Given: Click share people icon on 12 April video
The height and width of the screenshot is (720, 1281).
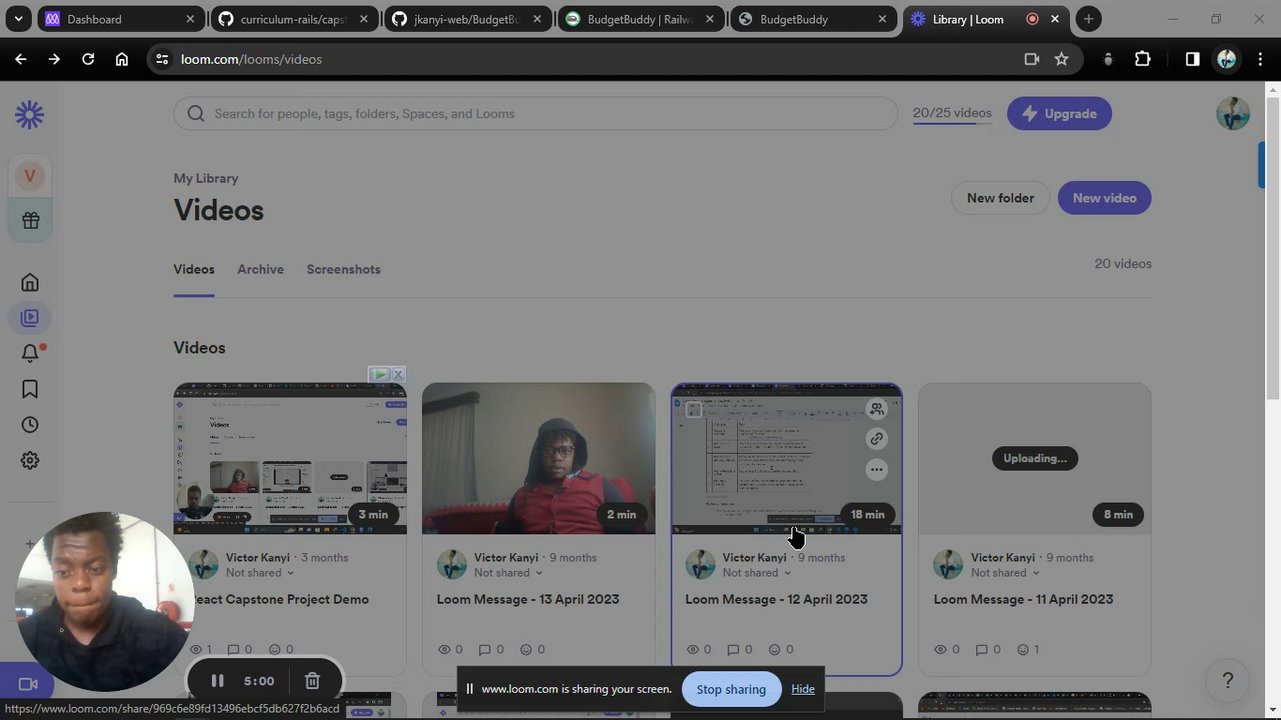Looking at the screenshot, I should pos(877,409).
